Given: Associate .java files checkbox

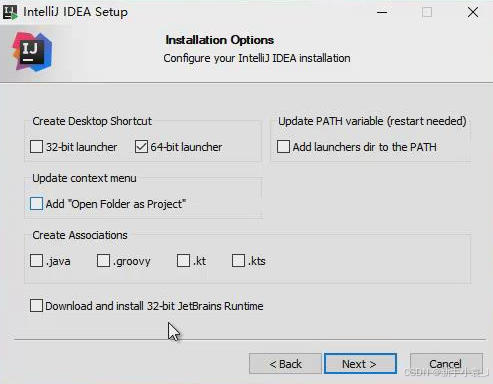Looking at the screenshot, I should (x=36, y=261).
